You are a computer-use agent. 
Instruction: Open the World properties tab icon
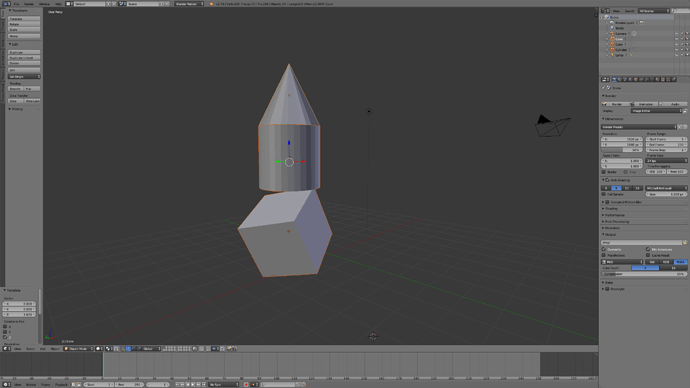tap(630, 80)
